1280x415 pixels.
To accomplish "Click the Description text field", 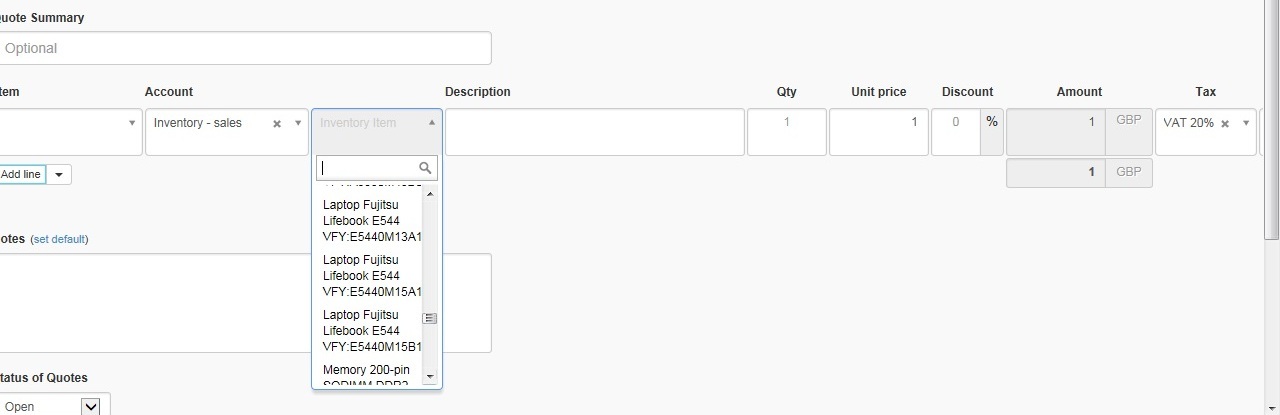I will click(594, 132).
